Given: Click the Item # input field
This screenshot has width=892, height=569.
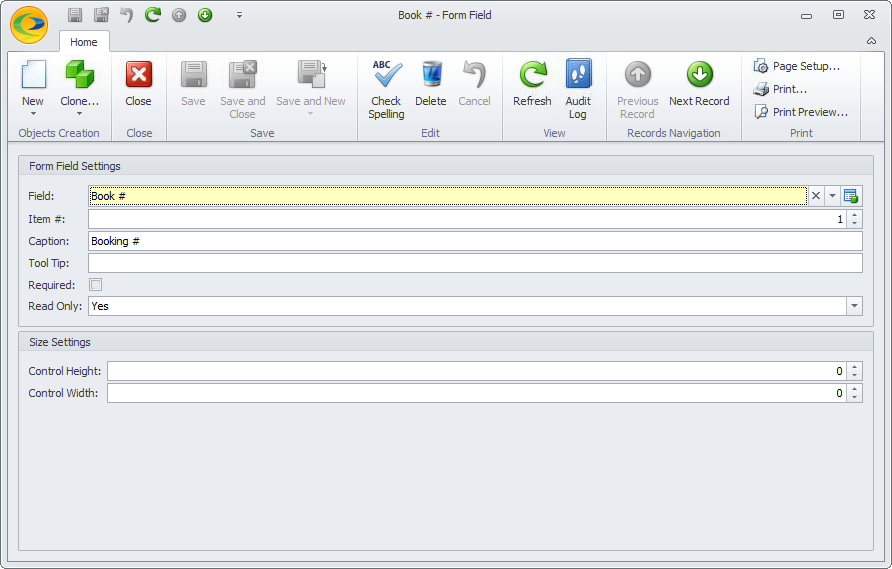Looking at the screenshot, I should point(467,219).
